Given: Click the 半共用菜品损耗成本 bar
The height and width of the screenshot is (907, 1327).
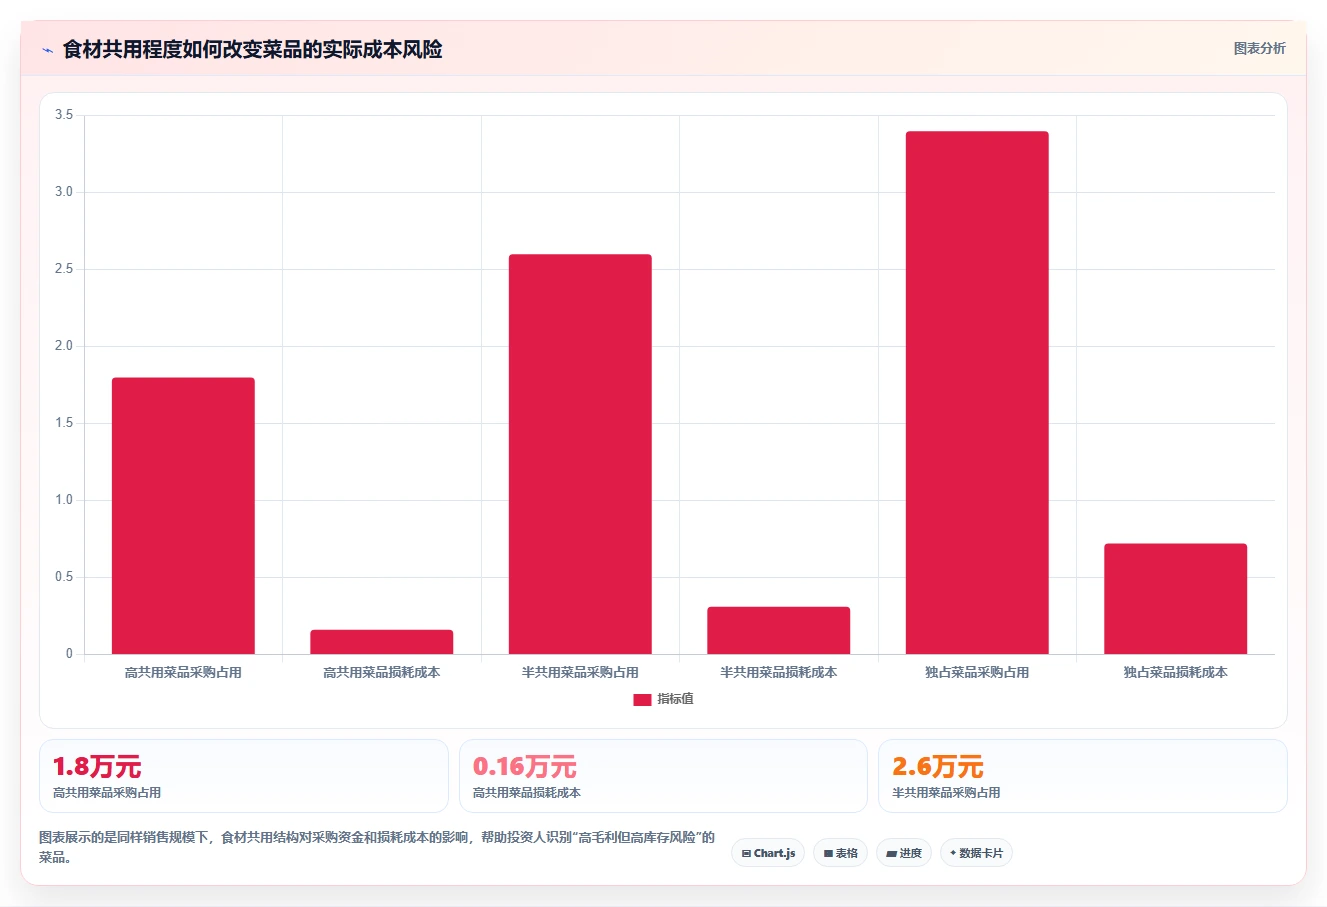Looking at the screenshot, I should pos(779,630).
